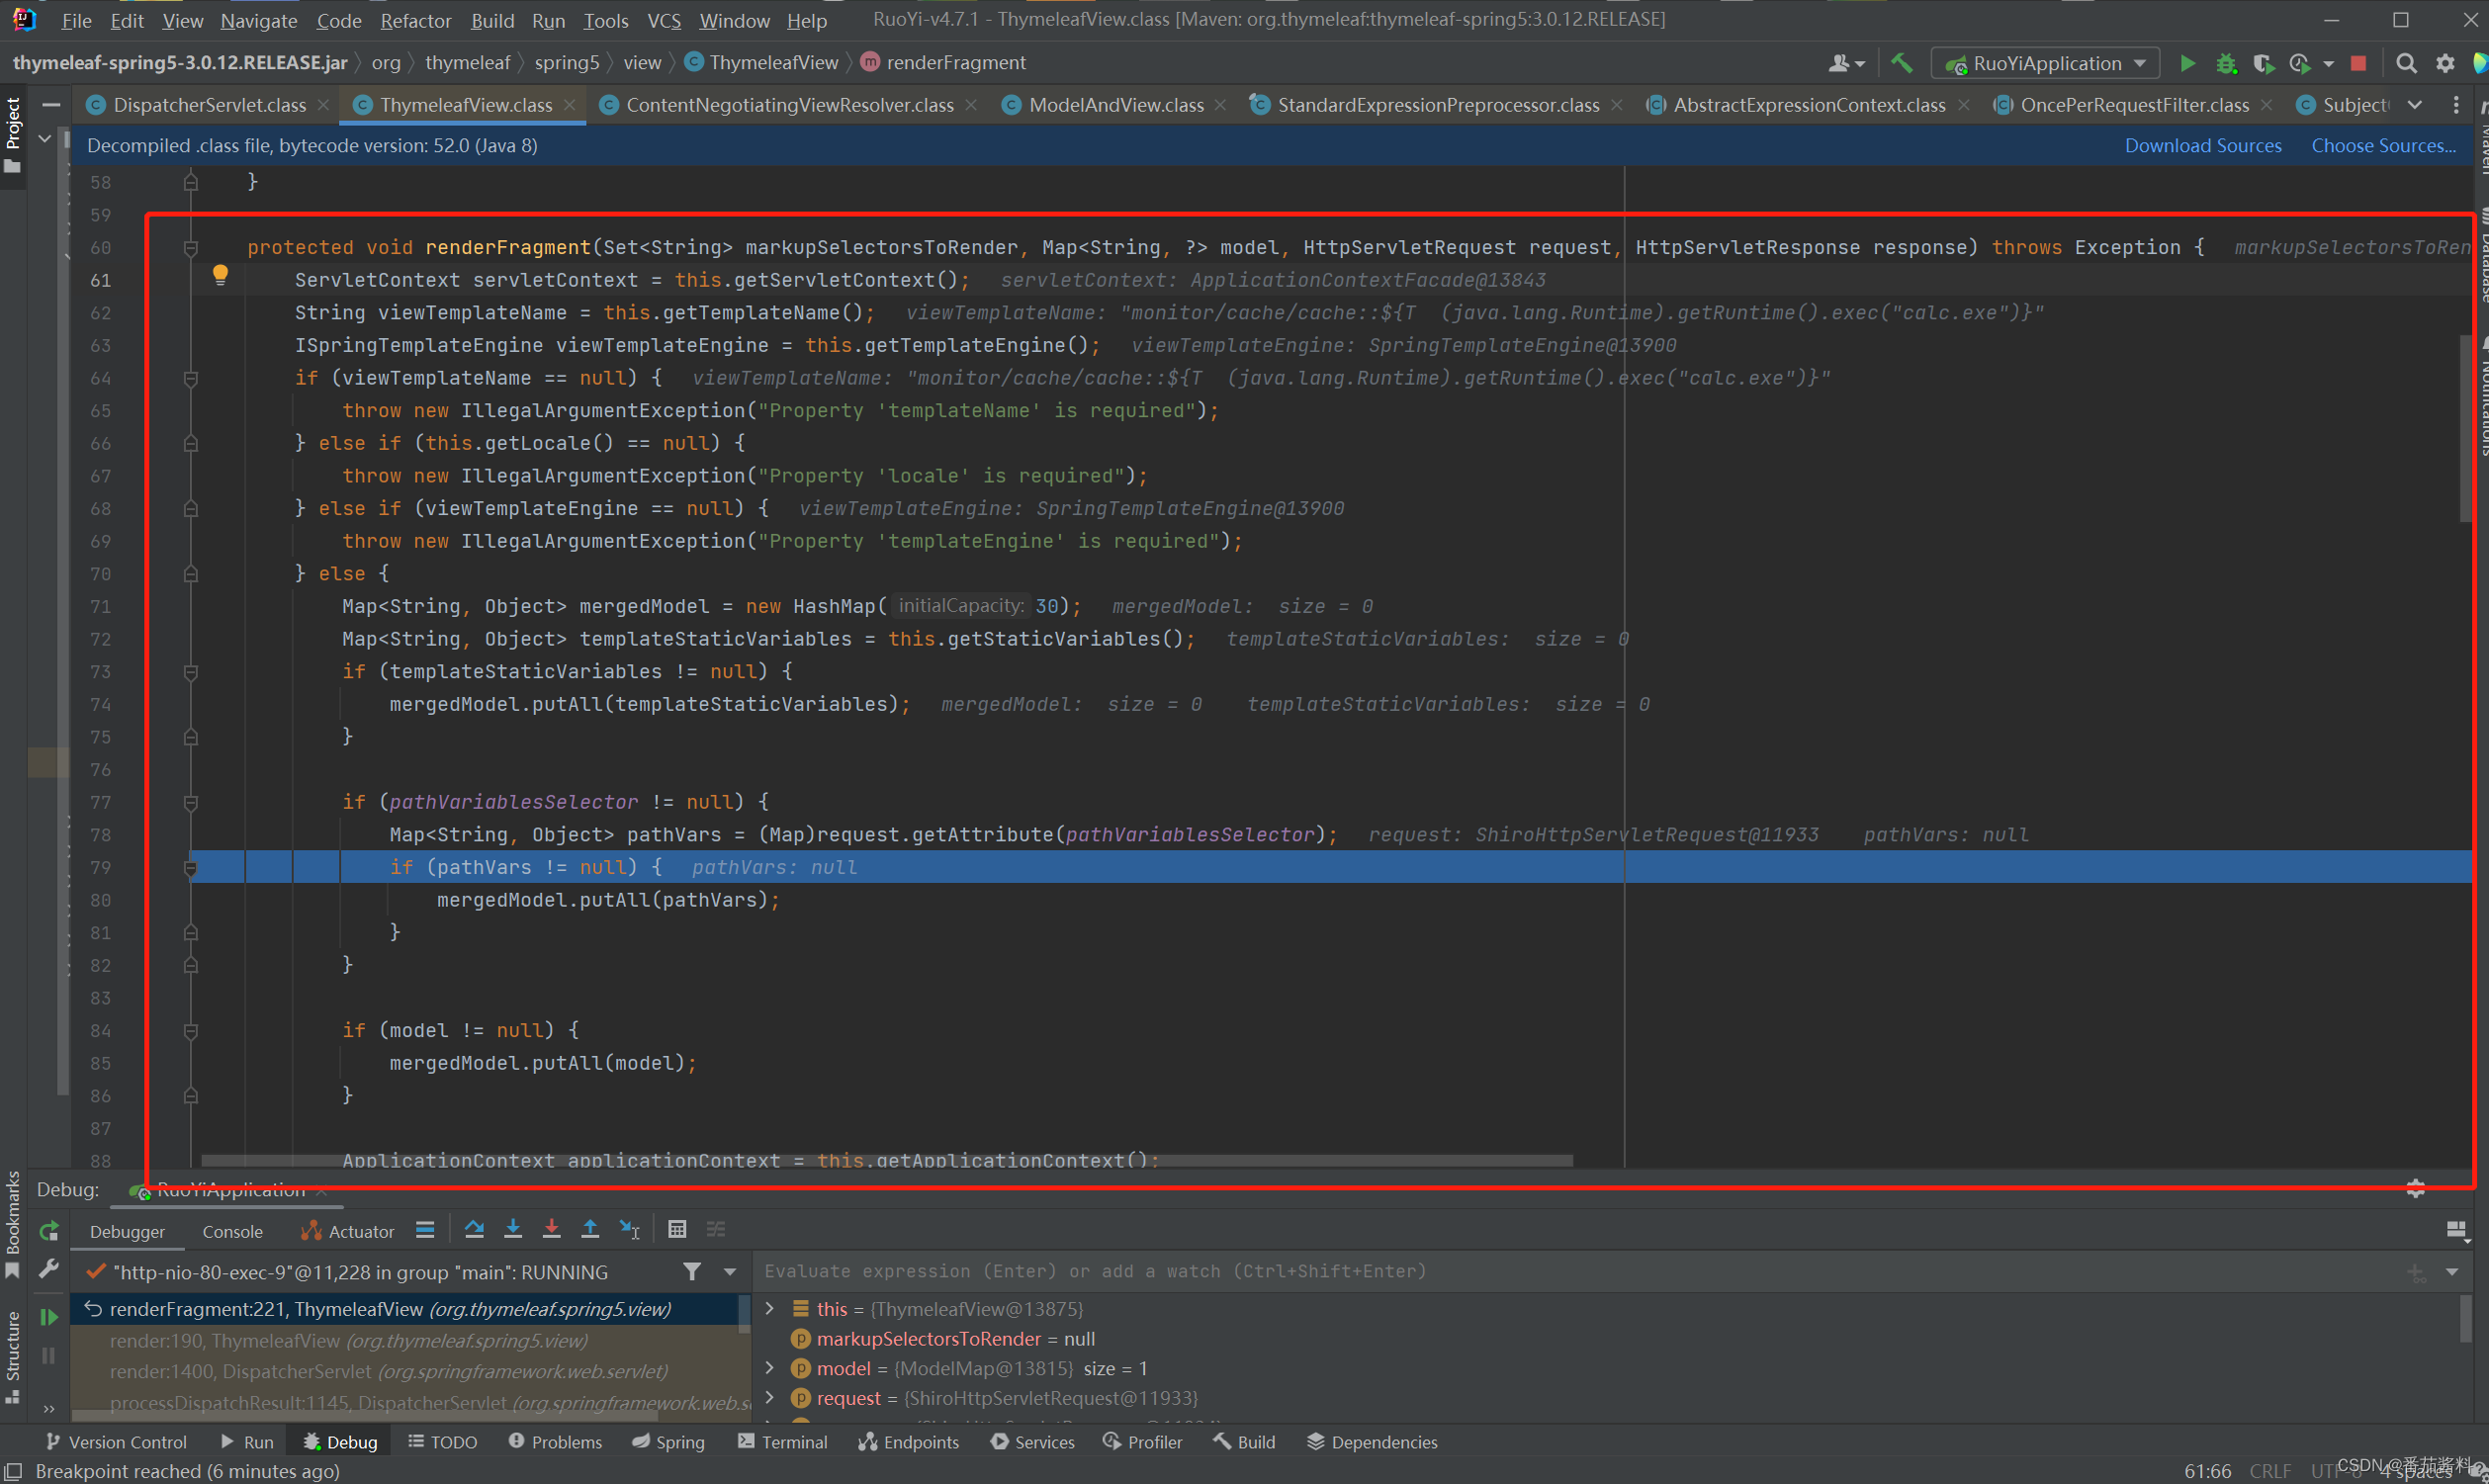This screenshot has width=2489, height=1484.
Task: Open the Refactor menu
Action: pyautogui.click(x=415, y=20)
